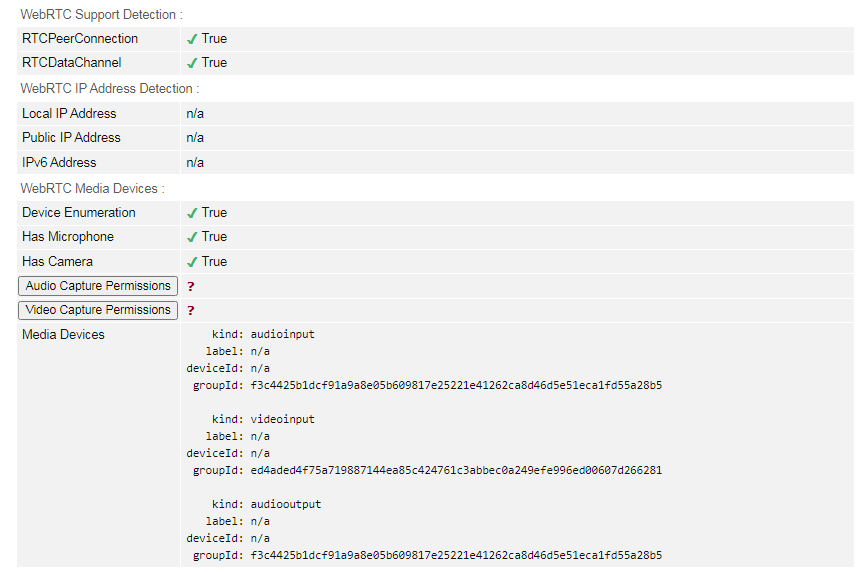Click red question mark next to Audio Capture
This screenshot has width=859, height=573.
coord(190,287)
